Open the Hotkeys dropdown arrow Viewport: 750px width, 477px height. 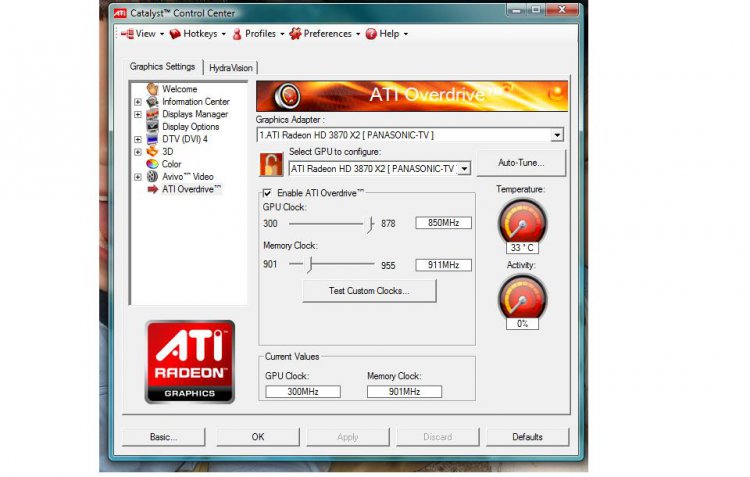(223, 34)
